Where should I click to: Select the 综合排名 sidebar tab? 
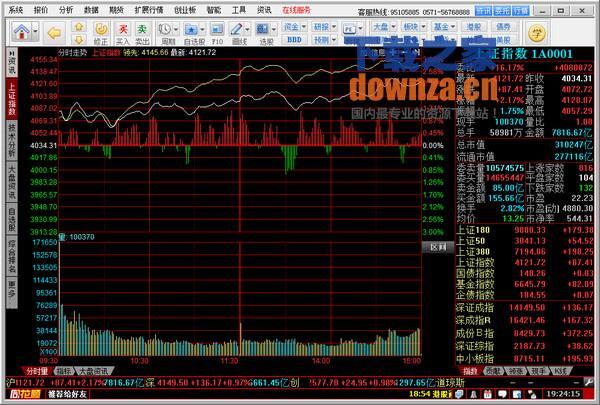(x=12, y=256)
